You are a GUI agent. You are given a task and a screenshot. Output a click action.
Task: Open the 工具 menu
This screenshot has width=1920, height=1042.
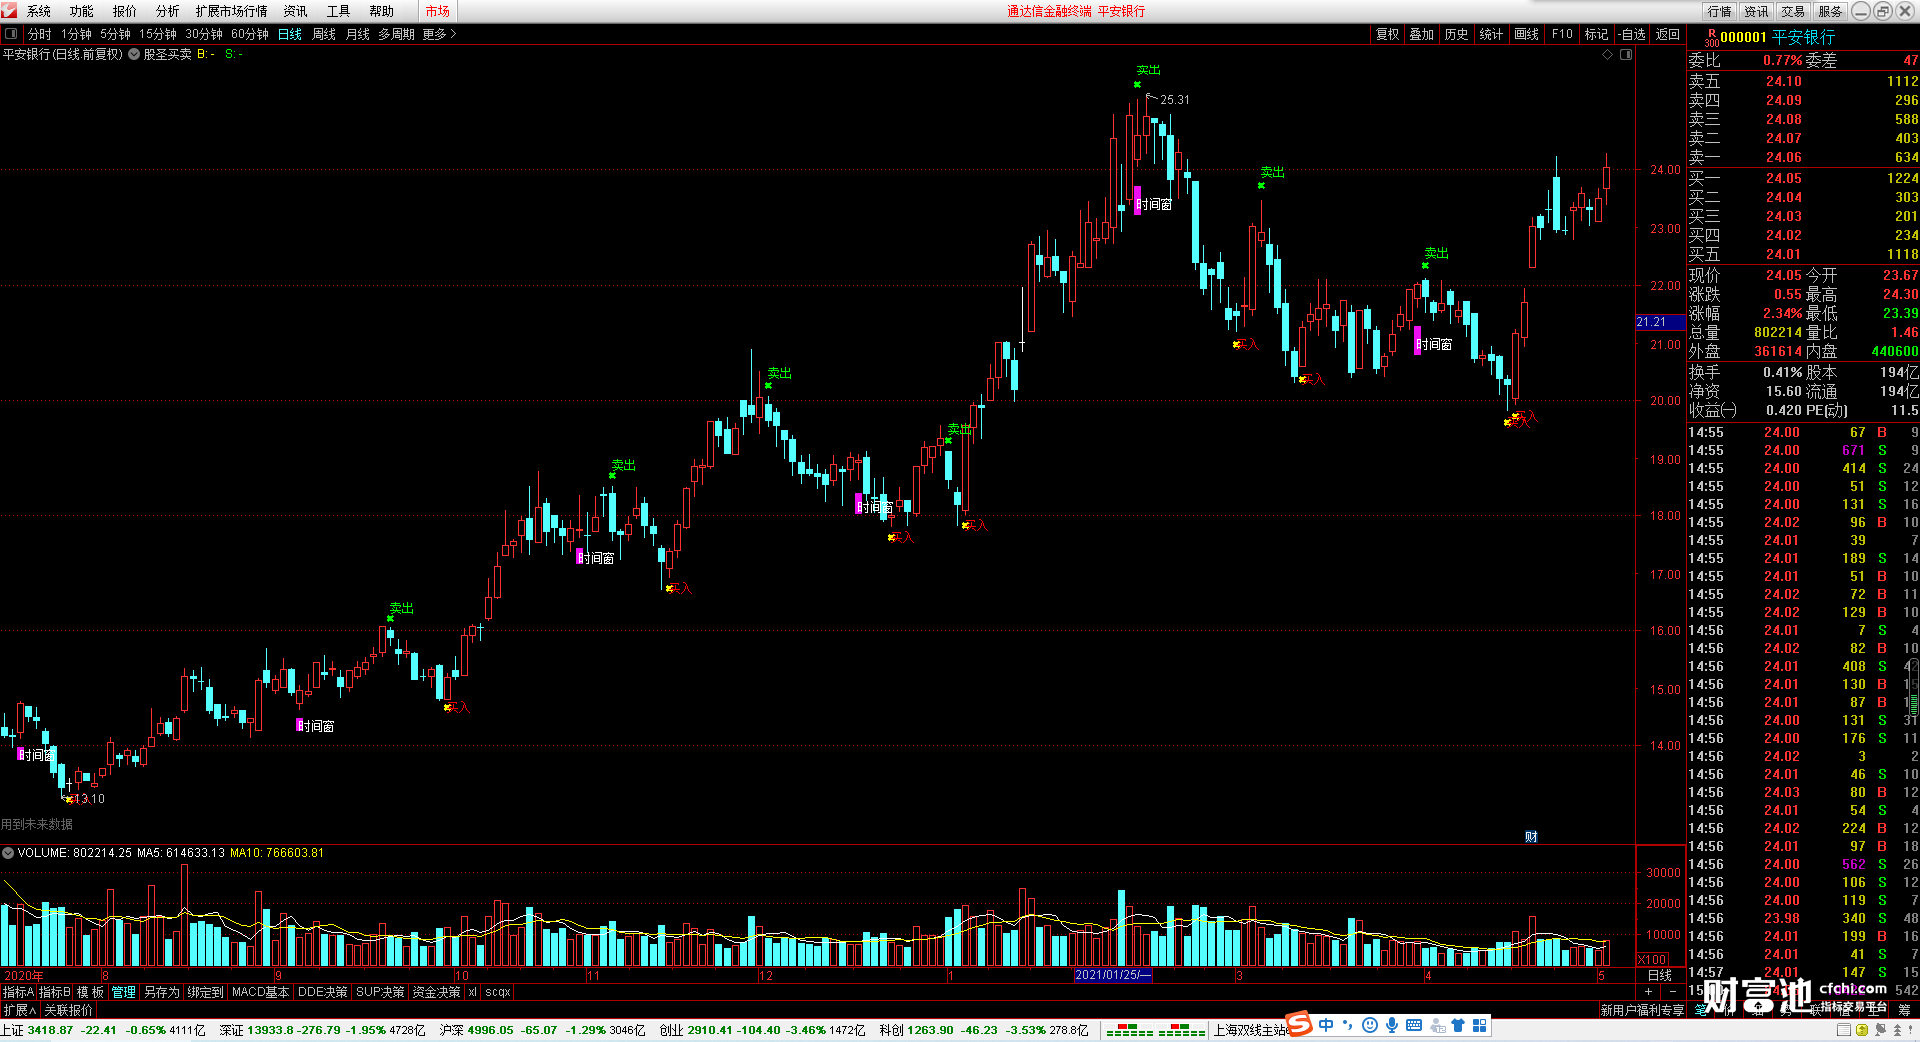[339, 11]
